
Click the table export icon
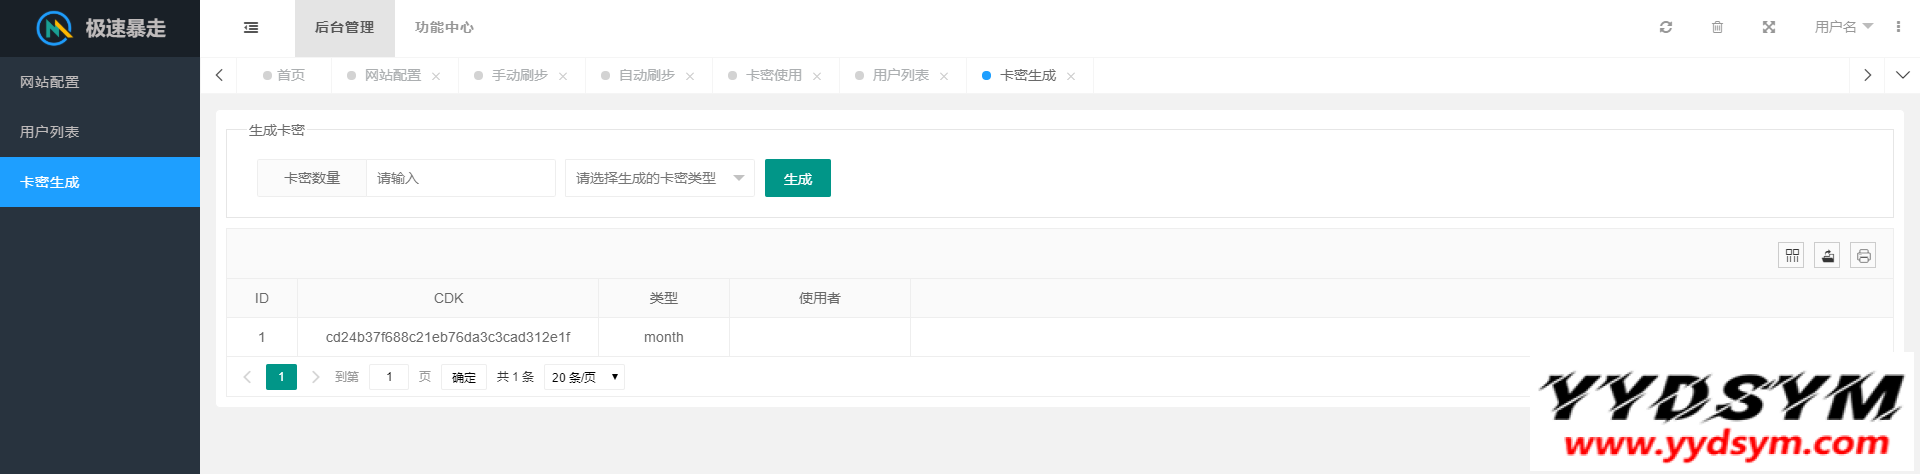click(1827, 256)
